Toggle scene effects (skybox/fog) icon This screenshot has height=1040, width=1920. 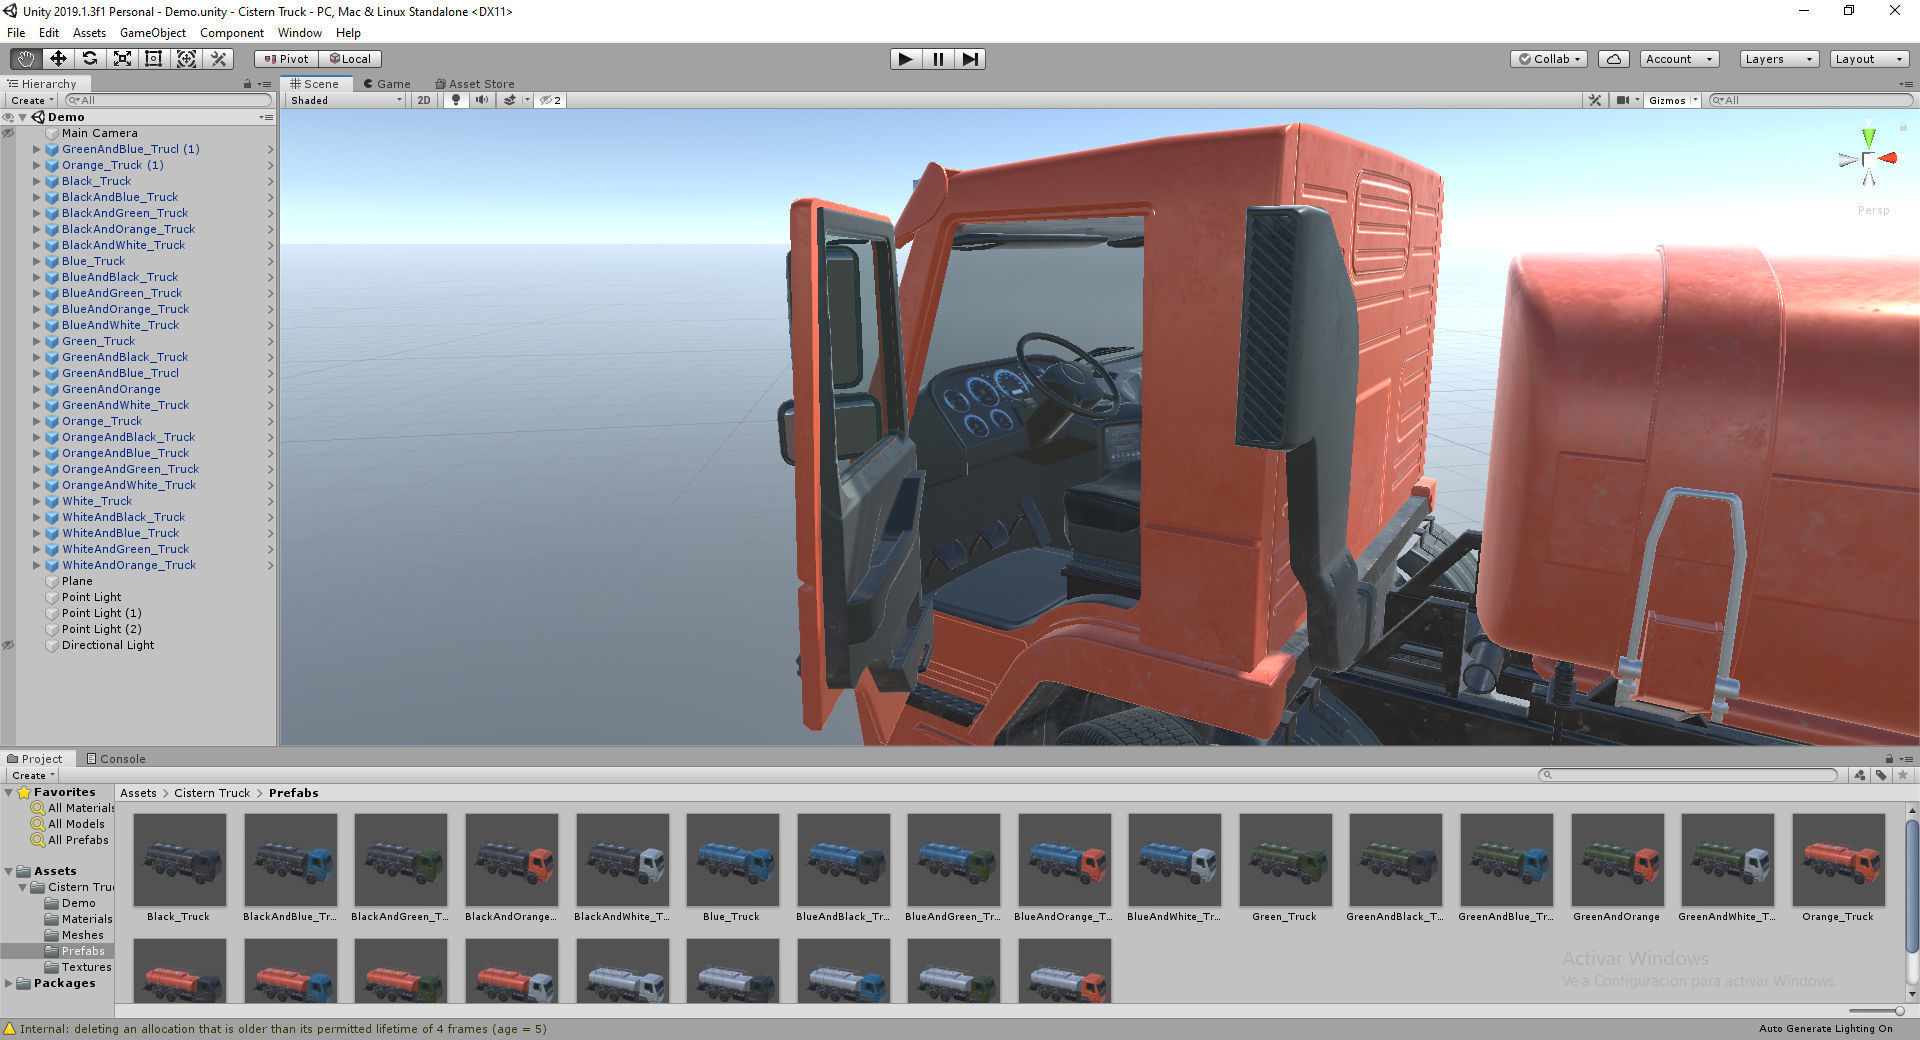click(510, 100)
